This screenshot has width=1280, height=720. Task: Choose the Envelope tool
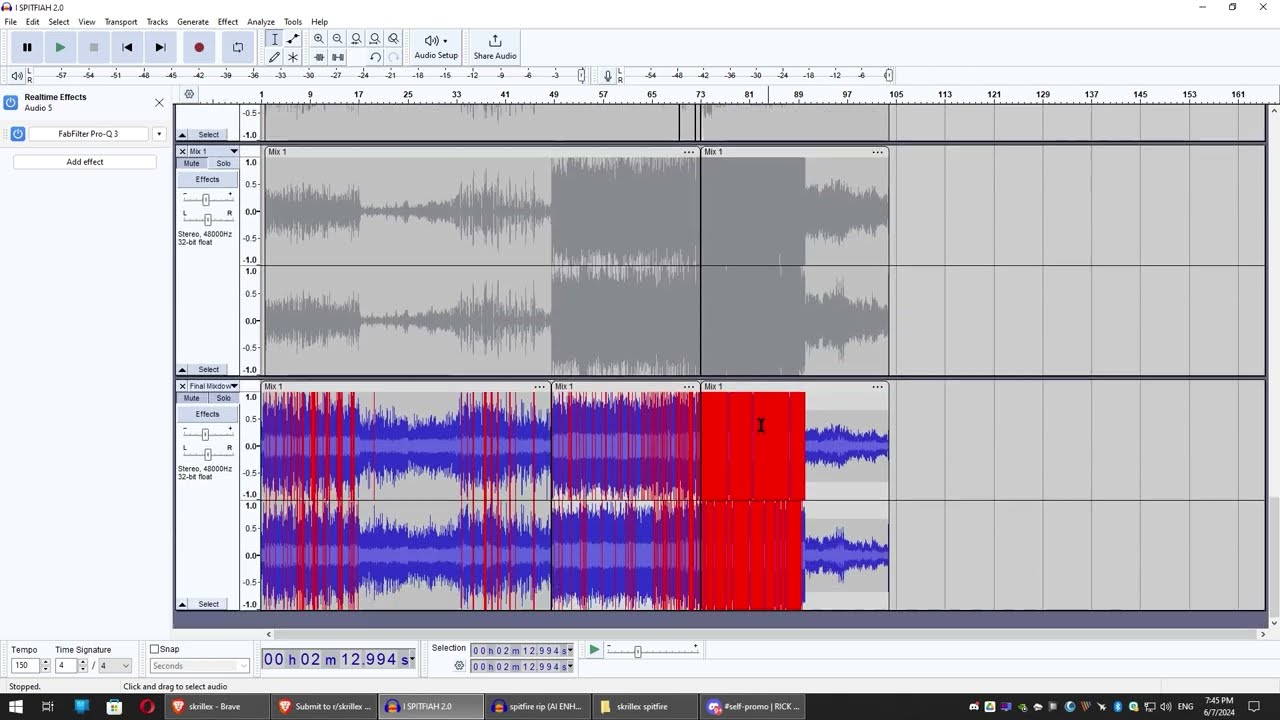point(293,39)
